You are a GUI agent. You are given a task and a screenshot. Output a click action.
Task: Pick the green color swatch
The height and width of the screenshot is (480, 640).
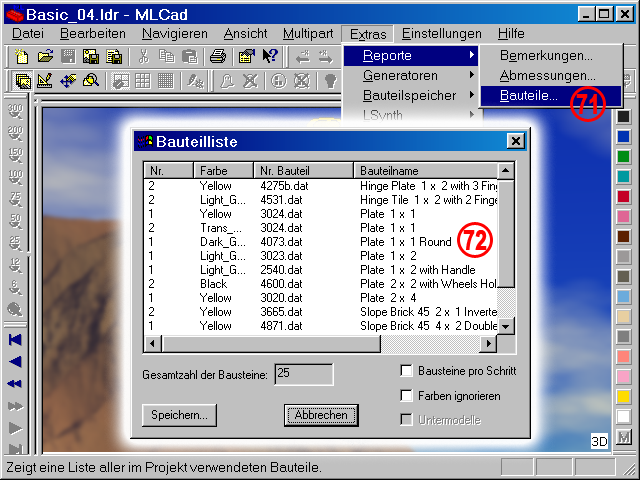623,157
